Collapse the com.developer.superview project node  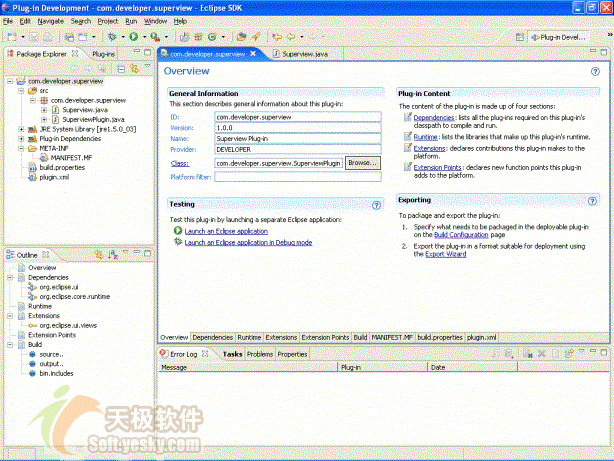click(x=10, y=81)
